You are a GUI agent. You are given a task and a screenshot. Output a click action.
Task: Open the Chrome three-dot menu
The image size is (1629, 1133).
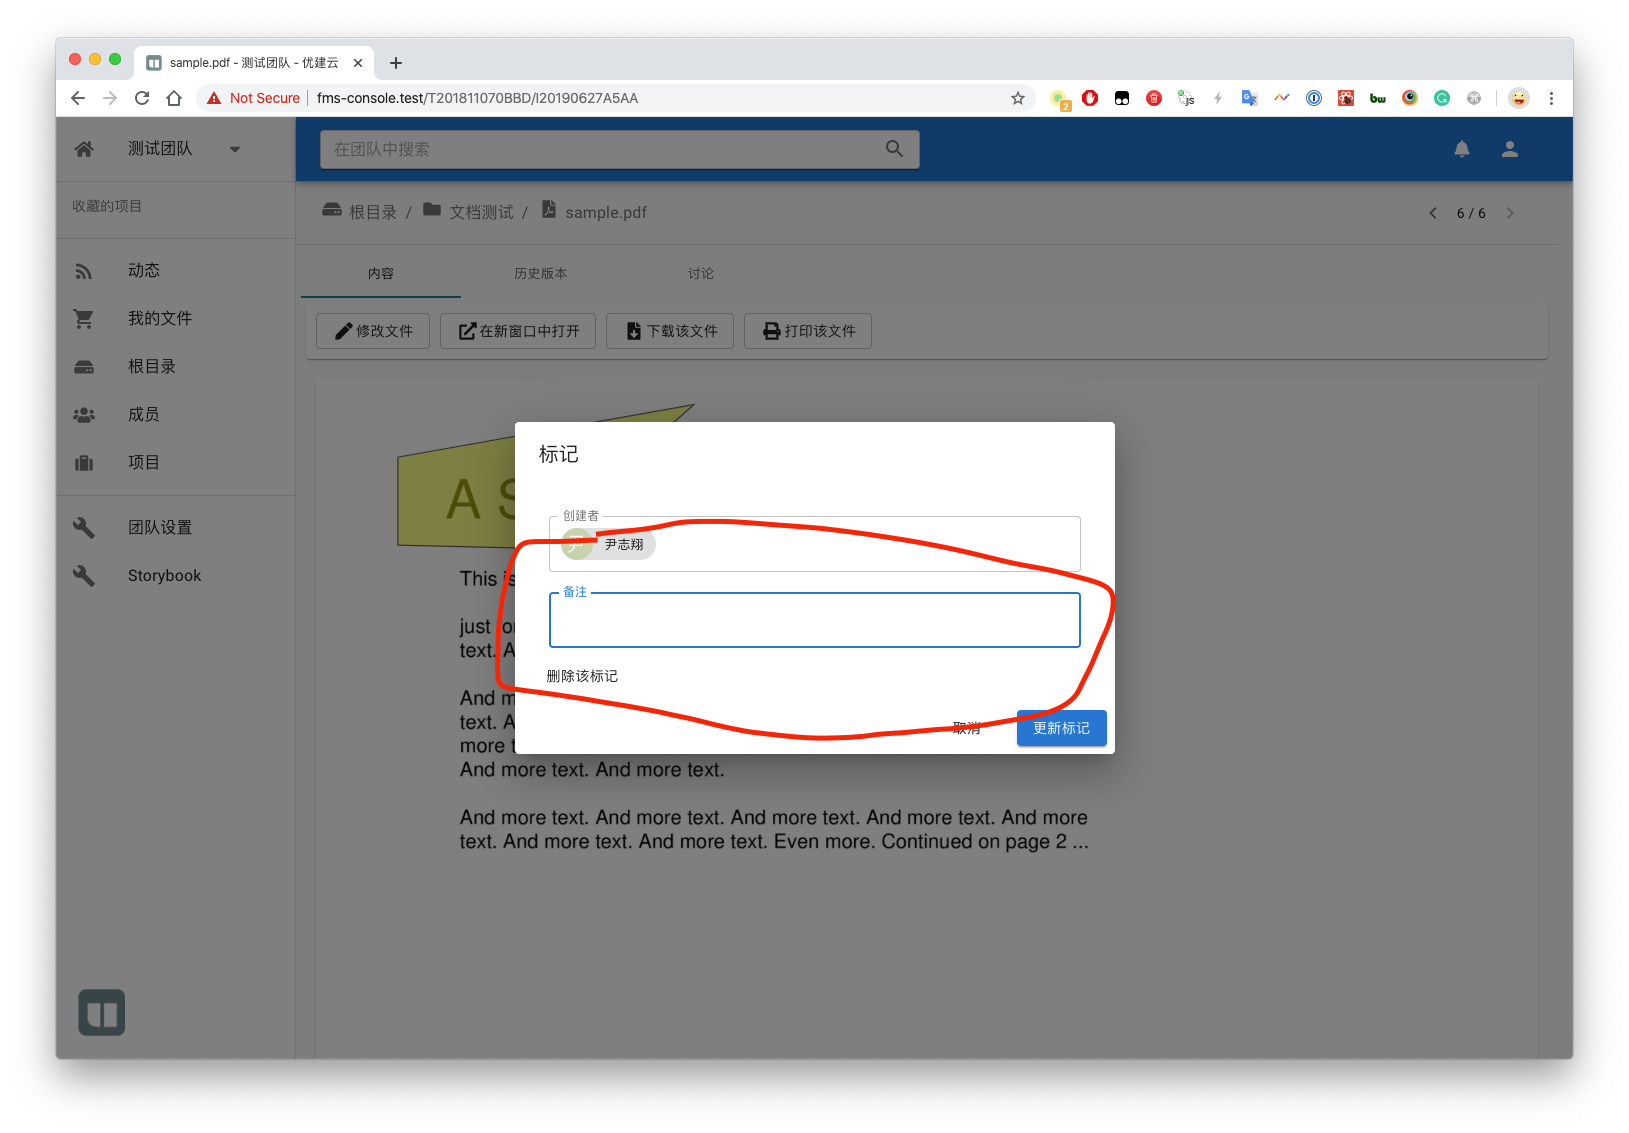1551,98
